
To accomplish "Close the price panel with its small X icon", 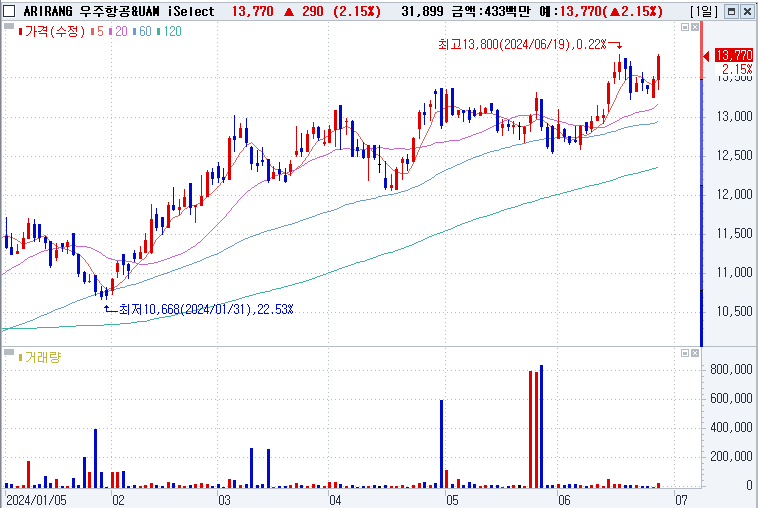I will pyautogui.click(x=695, y=27).
